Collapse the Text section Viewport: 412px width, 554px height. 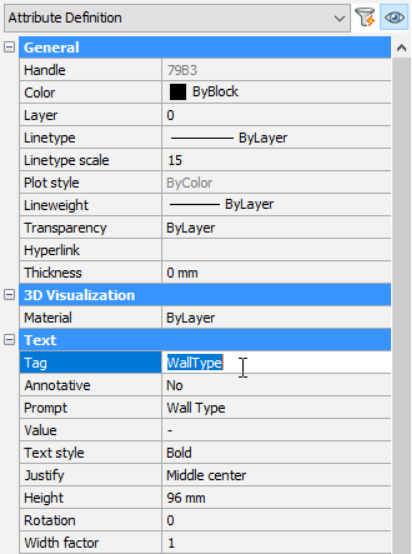tap(10, 340)
